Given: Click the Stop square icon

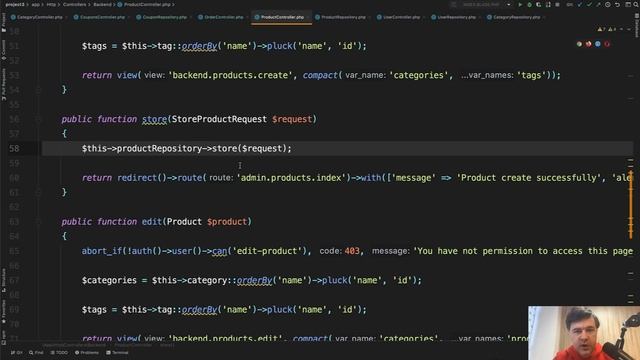Looking at the screenshot, I should click(x=558, y=4).
